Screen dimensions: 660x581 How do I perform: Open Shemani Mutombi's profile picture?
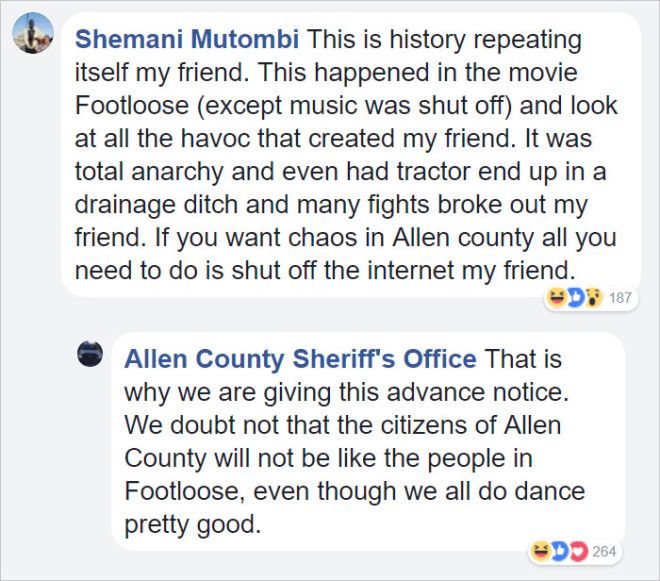[33, 33]
